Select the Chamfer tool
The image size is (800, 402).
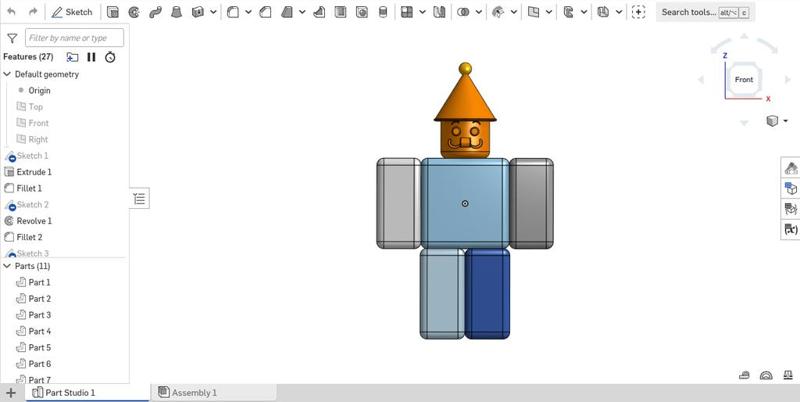[265, 12]
